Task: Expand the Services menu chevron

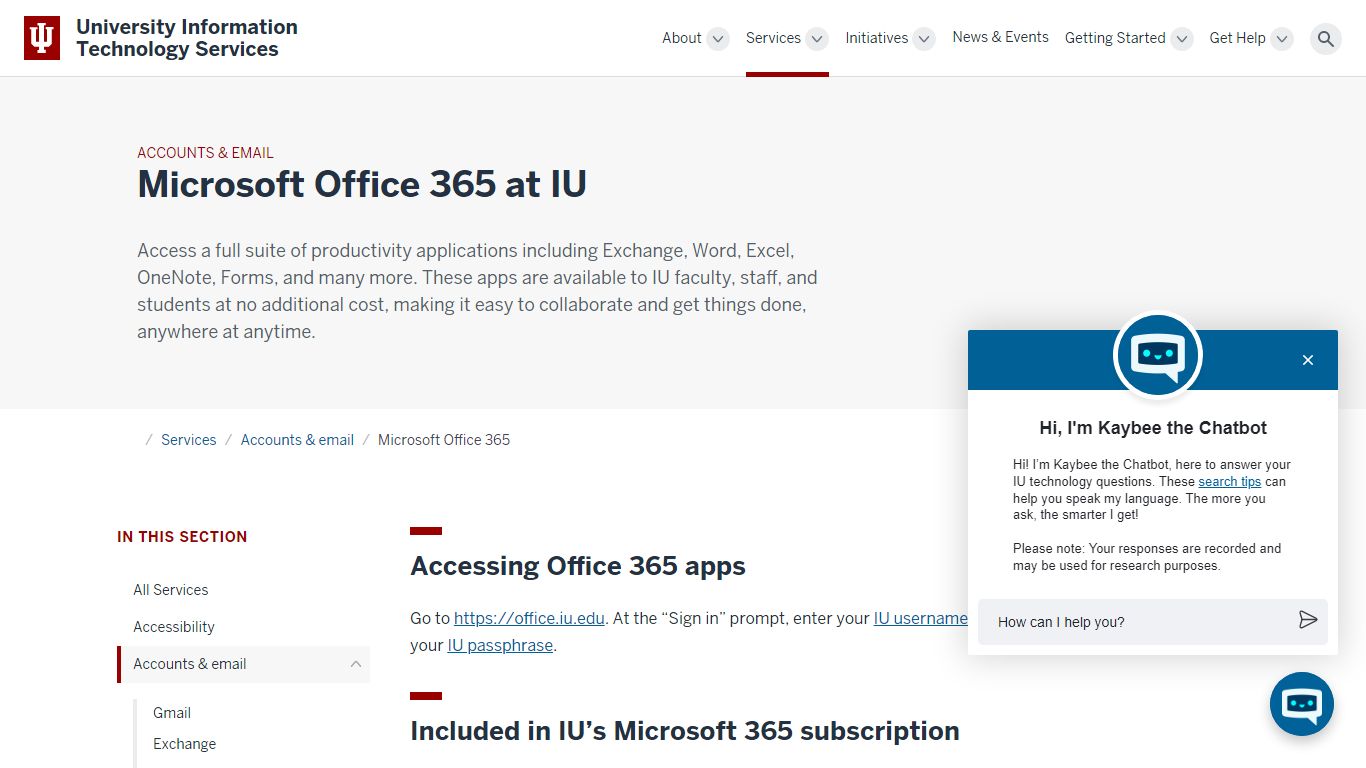Action: [x=817, y=39]
